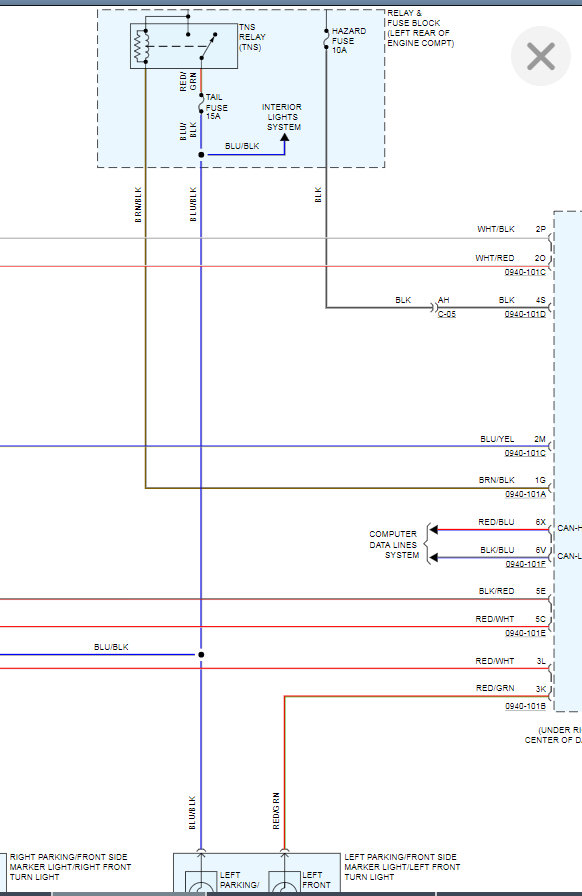Click the TAIL FUSE 15A label
This screenshot has width=582, height=896.
point(217,107)
